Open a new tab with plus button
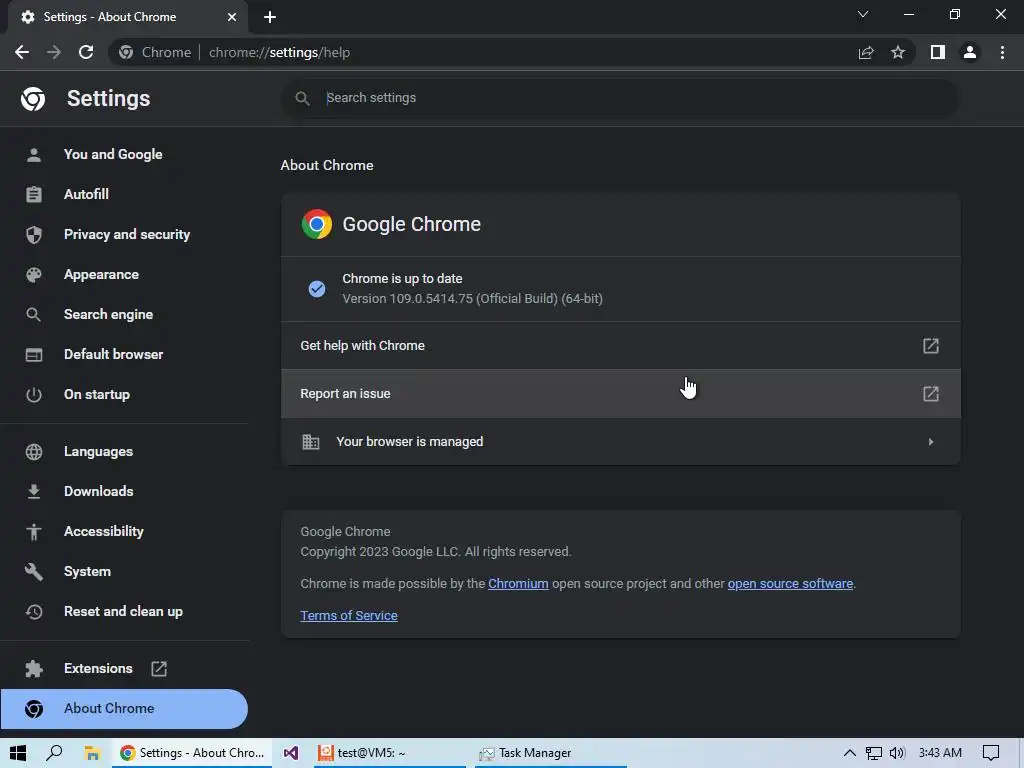Screen dimensions: 1024x768 point(270,17)
